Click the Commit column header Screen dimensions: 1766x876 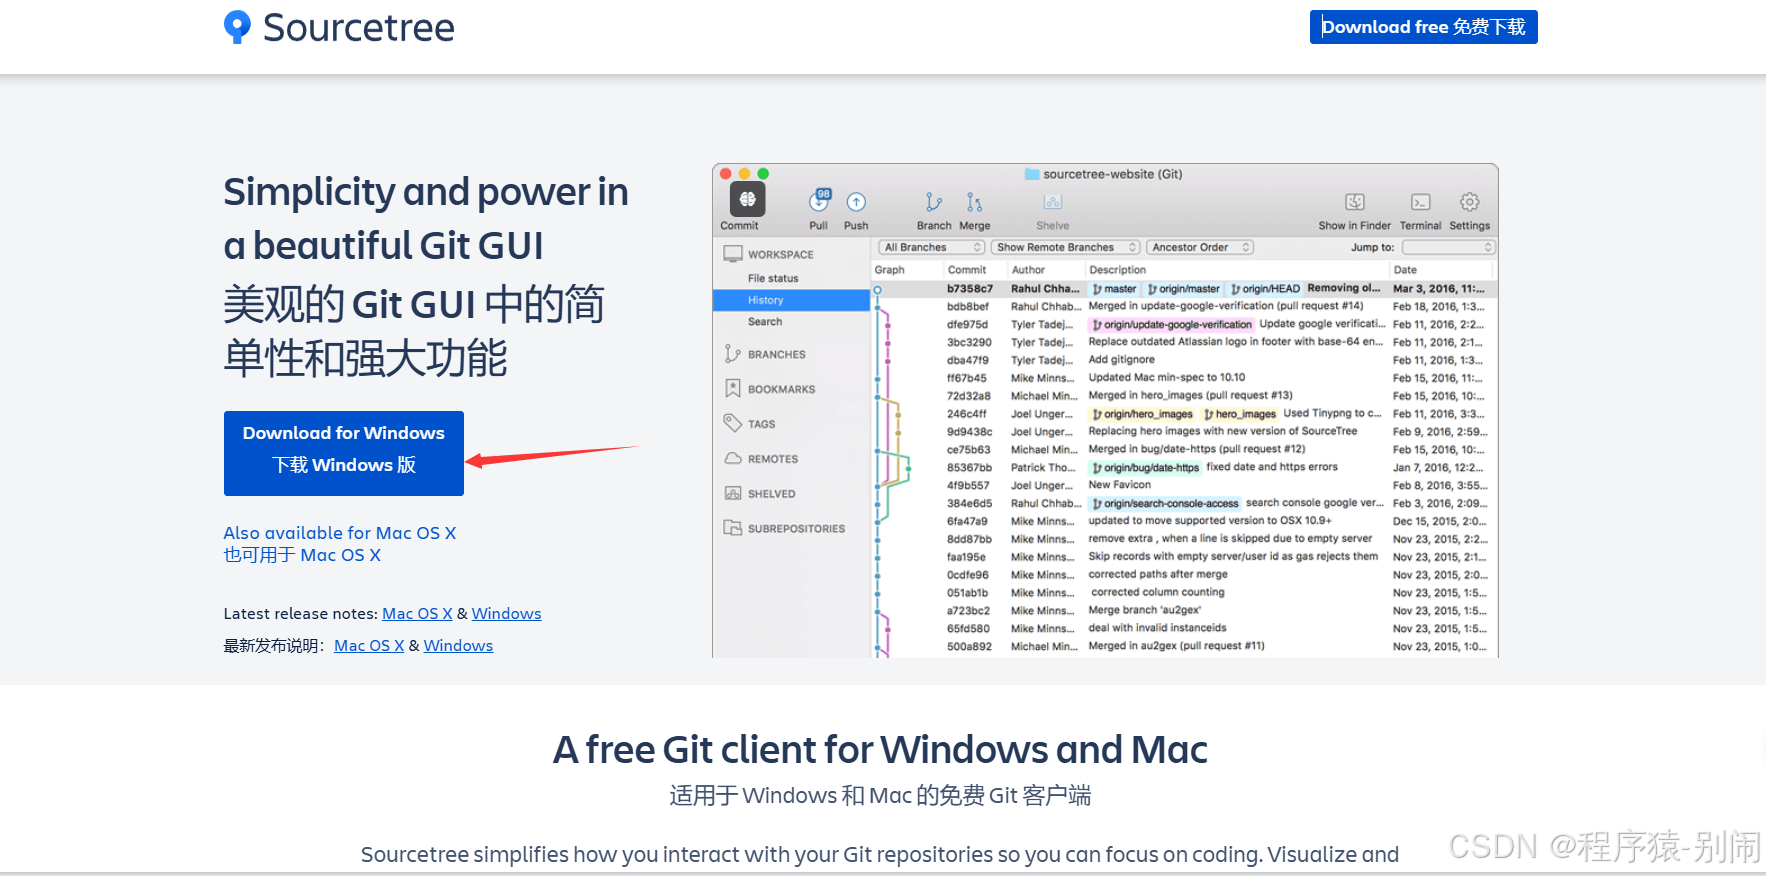967,270
